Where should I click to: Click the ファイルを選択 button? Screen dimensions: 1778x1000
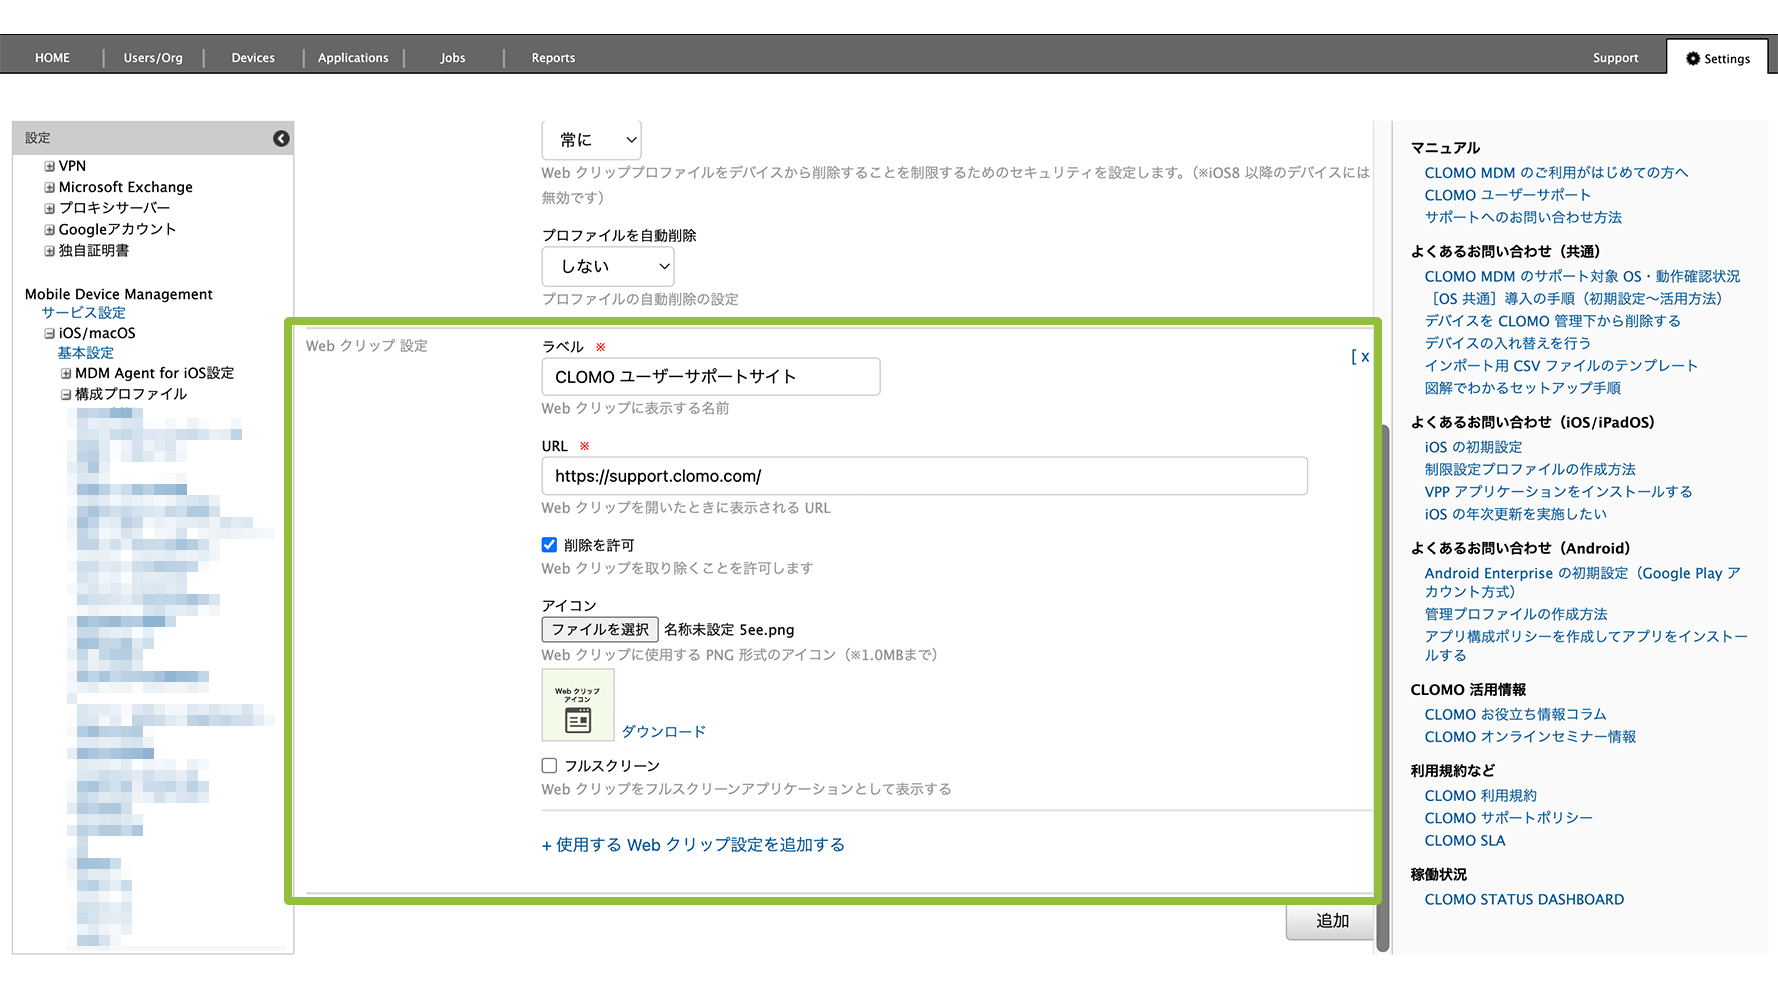[x=600, y=629]
